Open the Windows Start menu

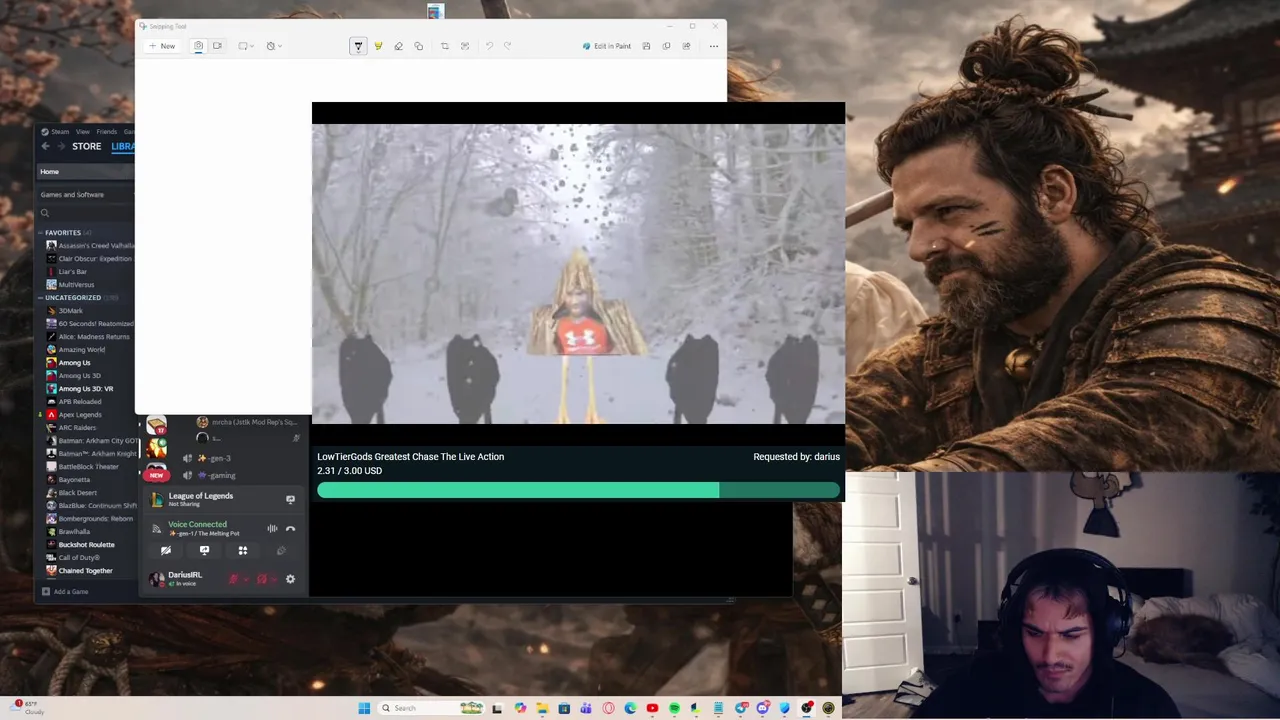coord(365,708)
